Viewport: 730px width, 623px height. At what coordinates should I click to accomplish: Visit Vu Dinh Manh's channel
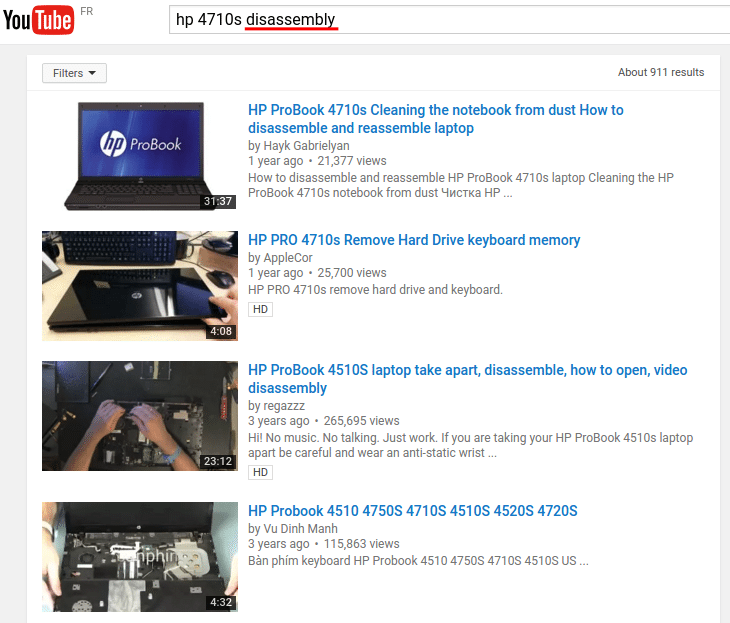[x=300, y=528]
